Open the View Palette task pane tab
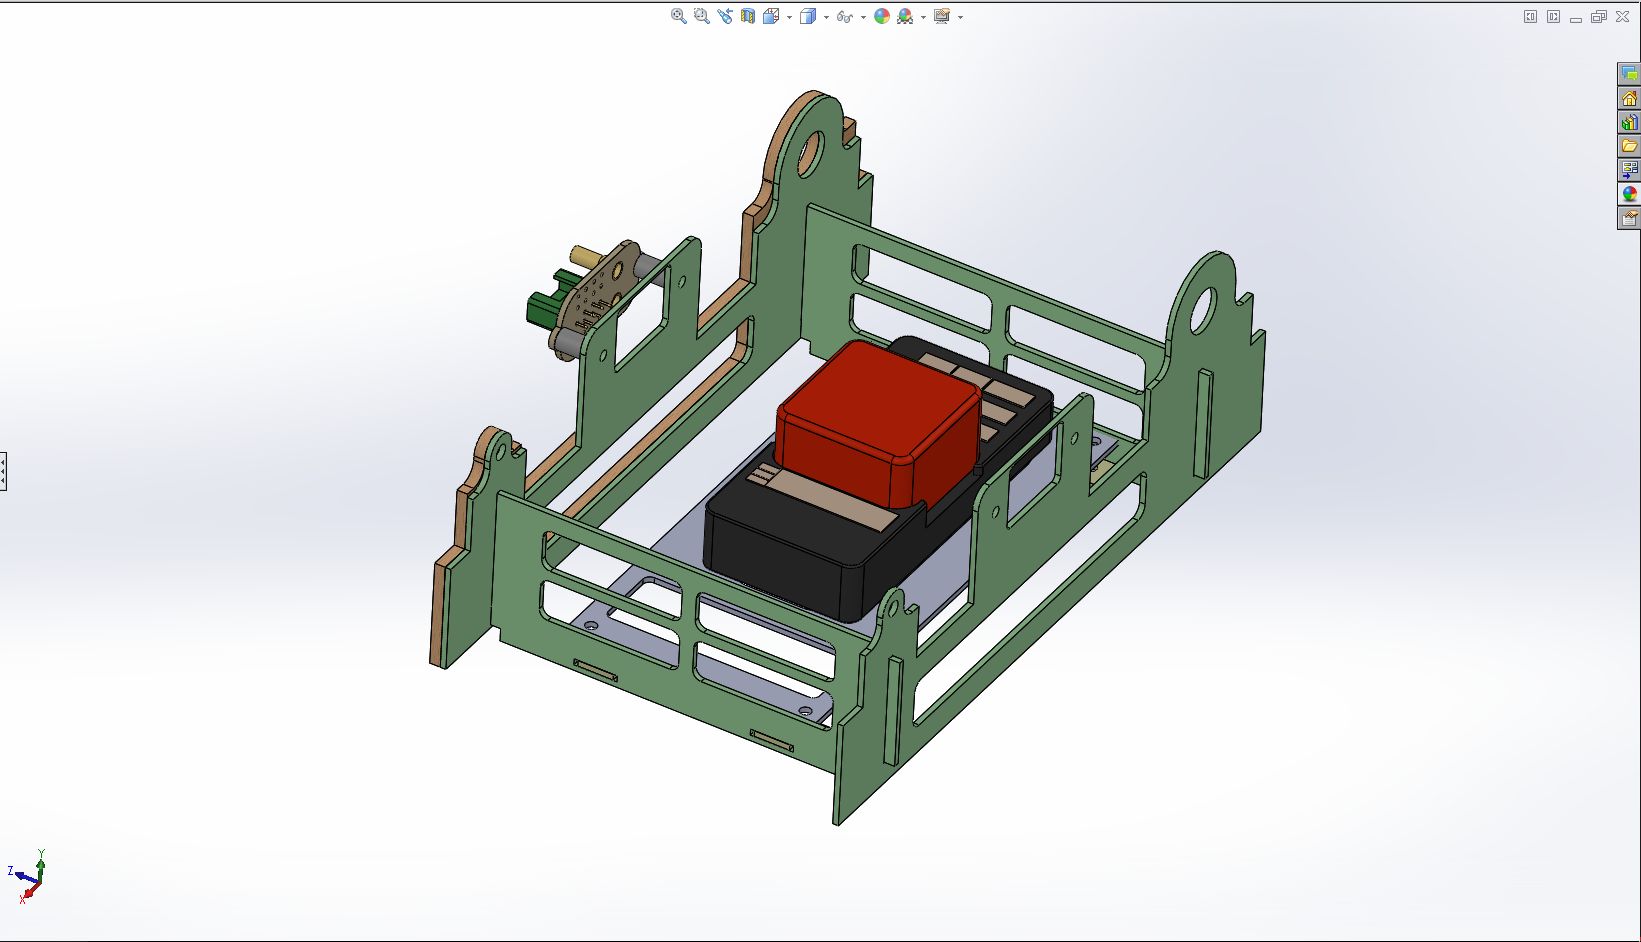The image size is (1641, 942). click(x=1629, y=170)
